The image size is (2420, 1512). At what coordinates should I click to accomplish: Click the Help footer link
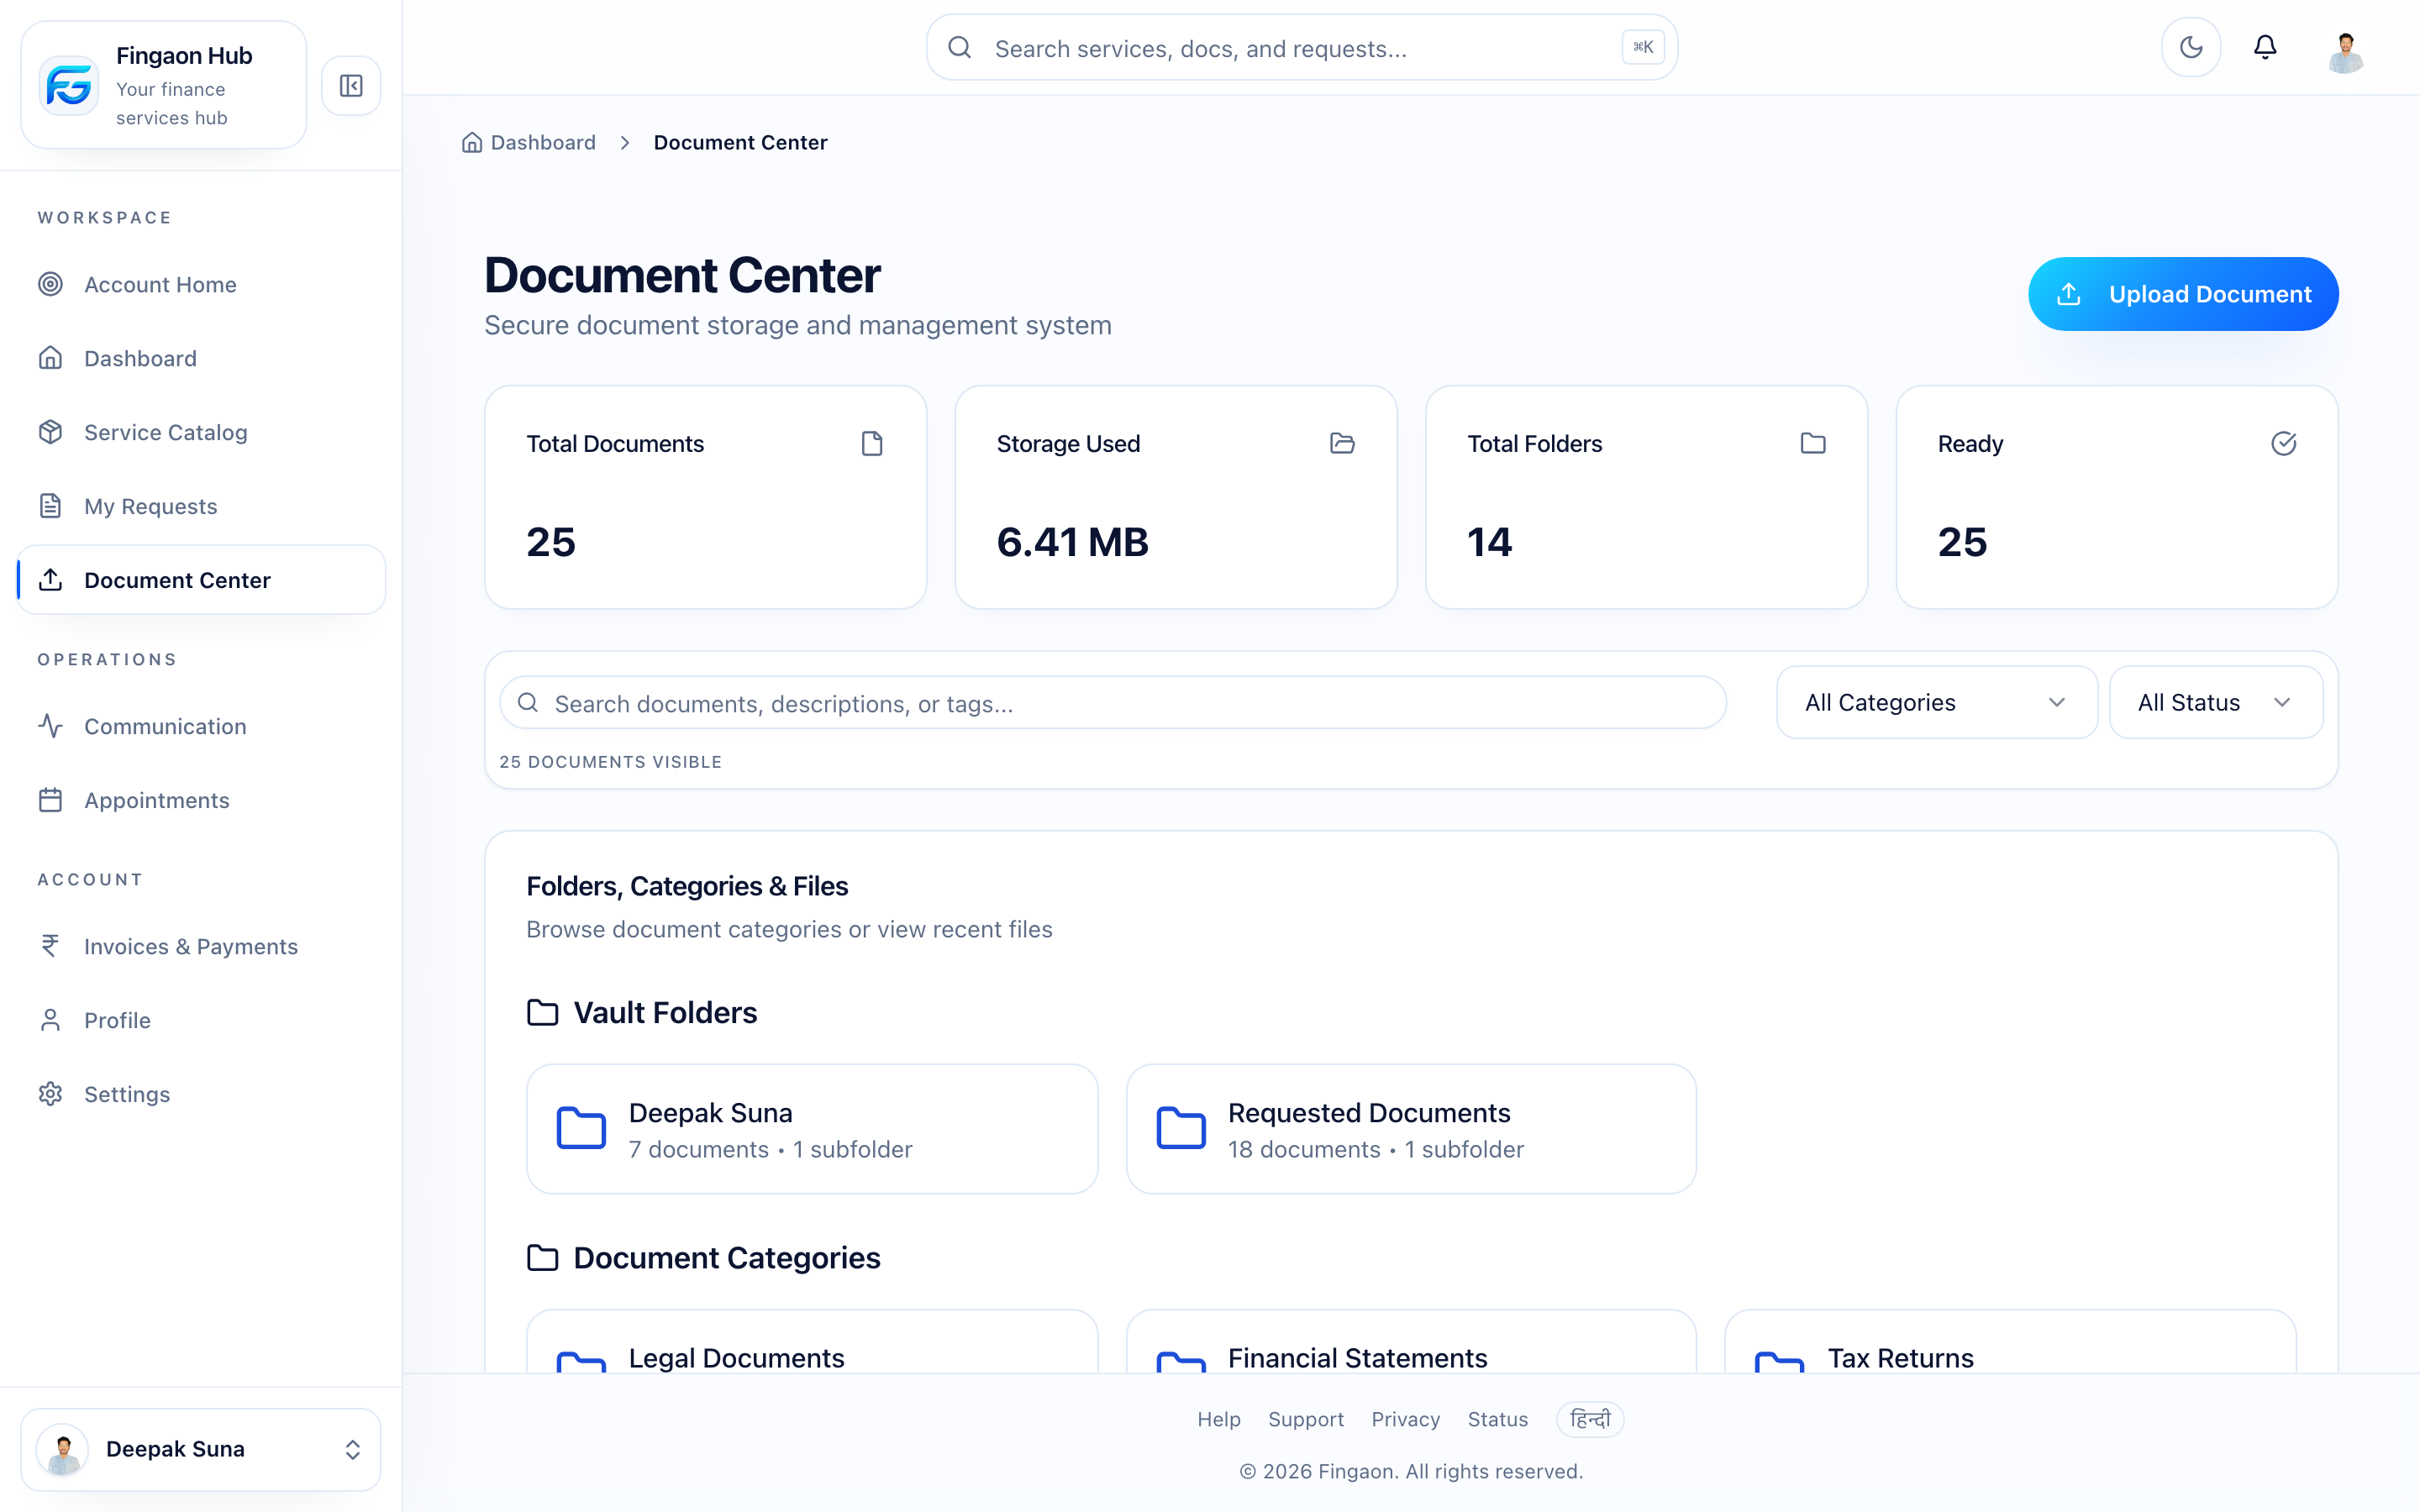click(1219, 1419)
